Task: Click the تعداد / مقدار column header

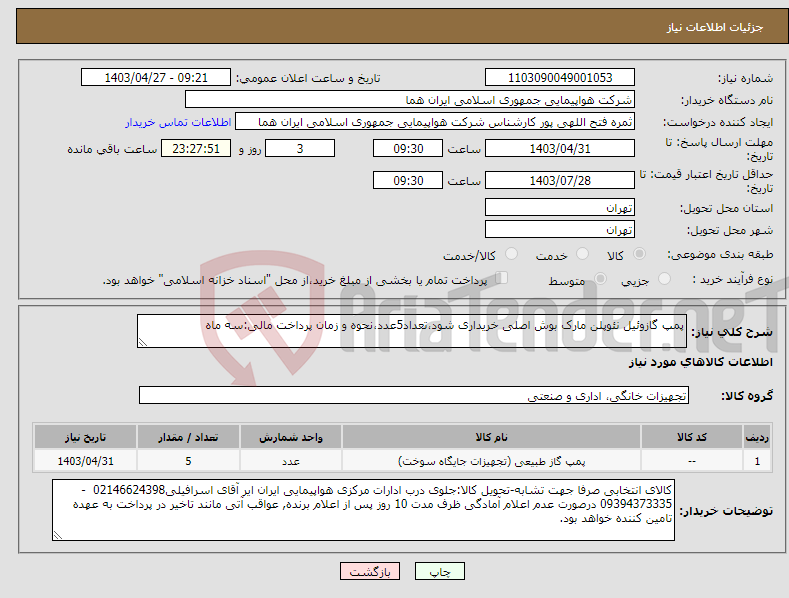Action: tap(188, 437)
